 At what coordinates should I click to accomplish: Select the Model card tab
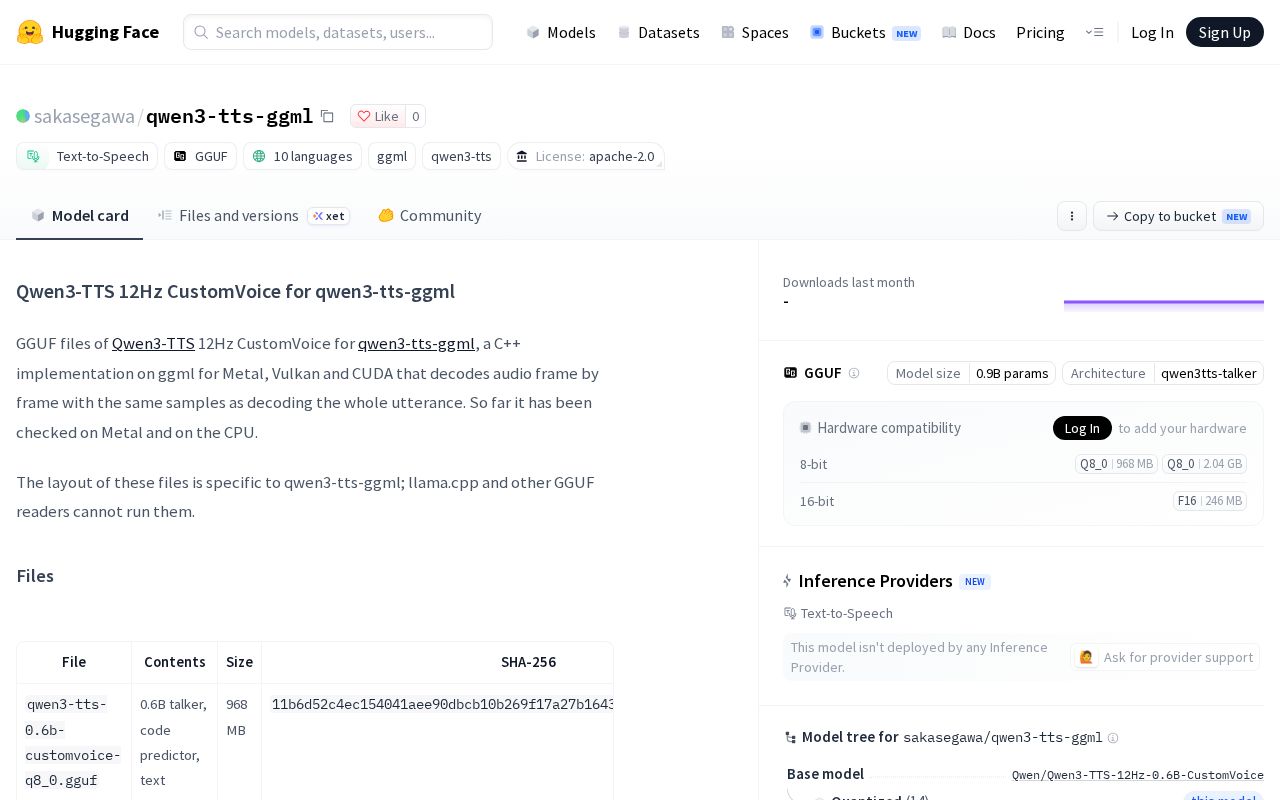tap(80, 215)
